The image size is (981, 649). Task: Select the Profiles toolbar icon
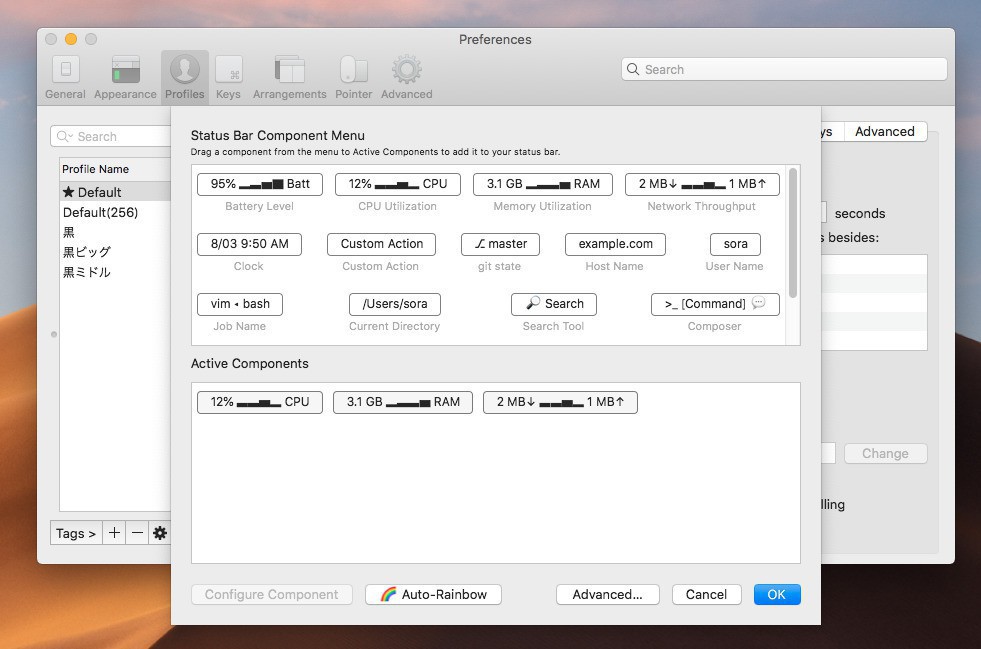pos(185,77)
